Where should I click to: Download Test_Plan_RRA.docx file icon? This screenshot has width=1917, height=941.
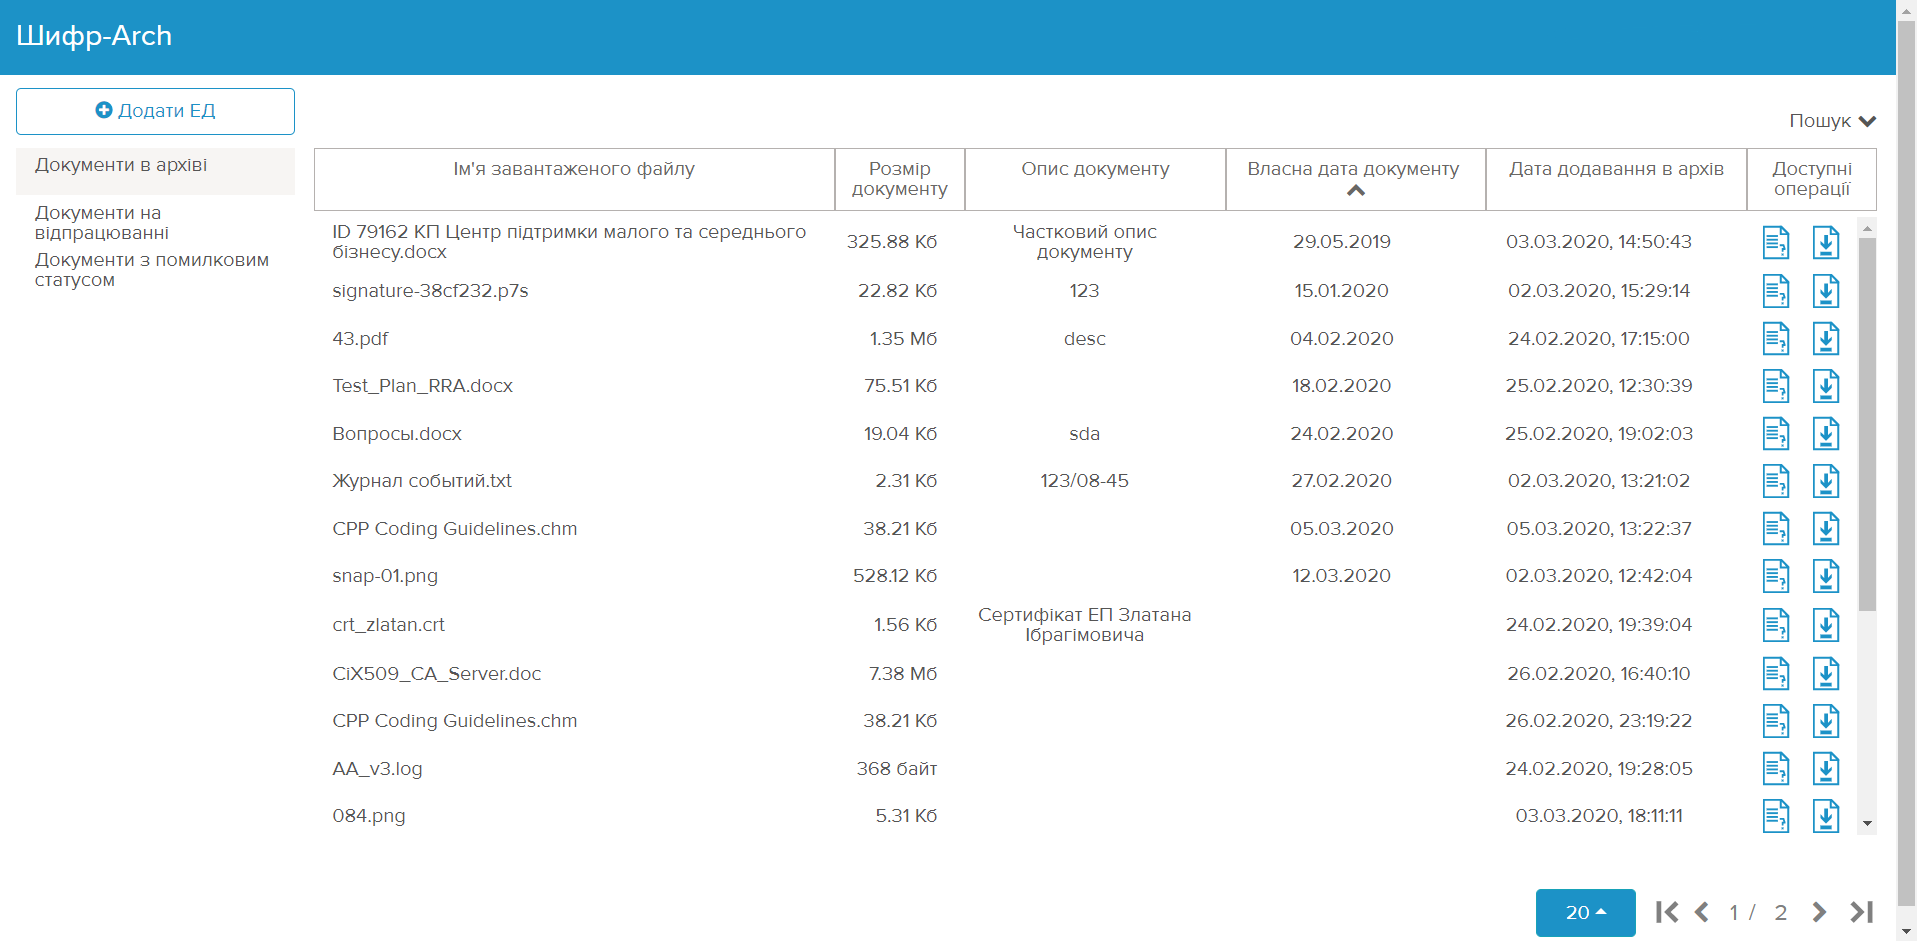click(1826, 386)
